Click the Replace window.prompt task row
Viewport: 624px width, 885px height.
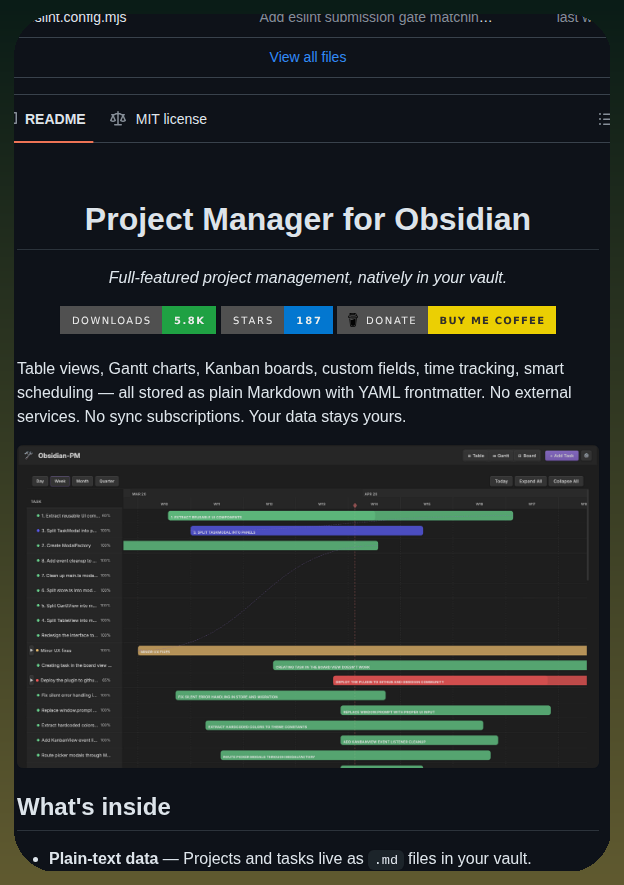73,710
